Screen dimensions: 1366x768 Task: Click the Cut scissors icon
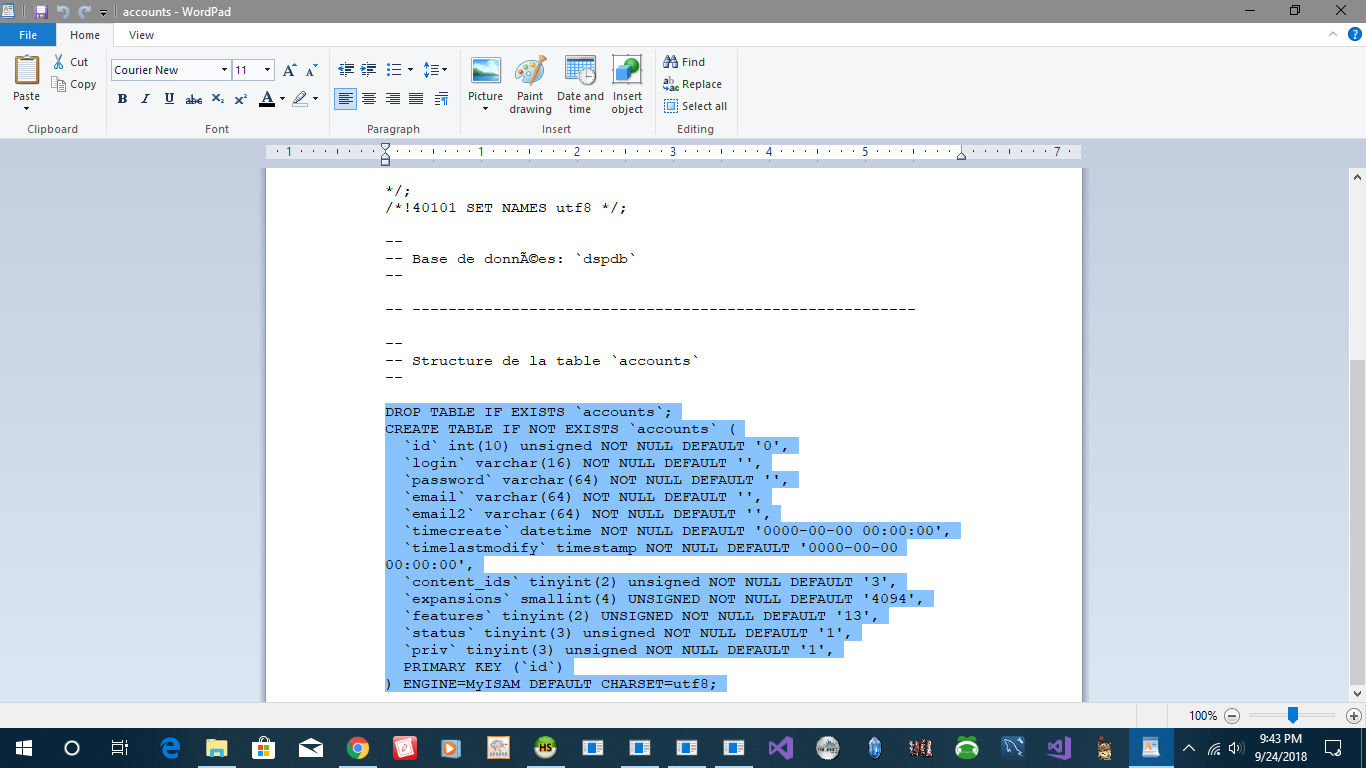click(59, 62)
